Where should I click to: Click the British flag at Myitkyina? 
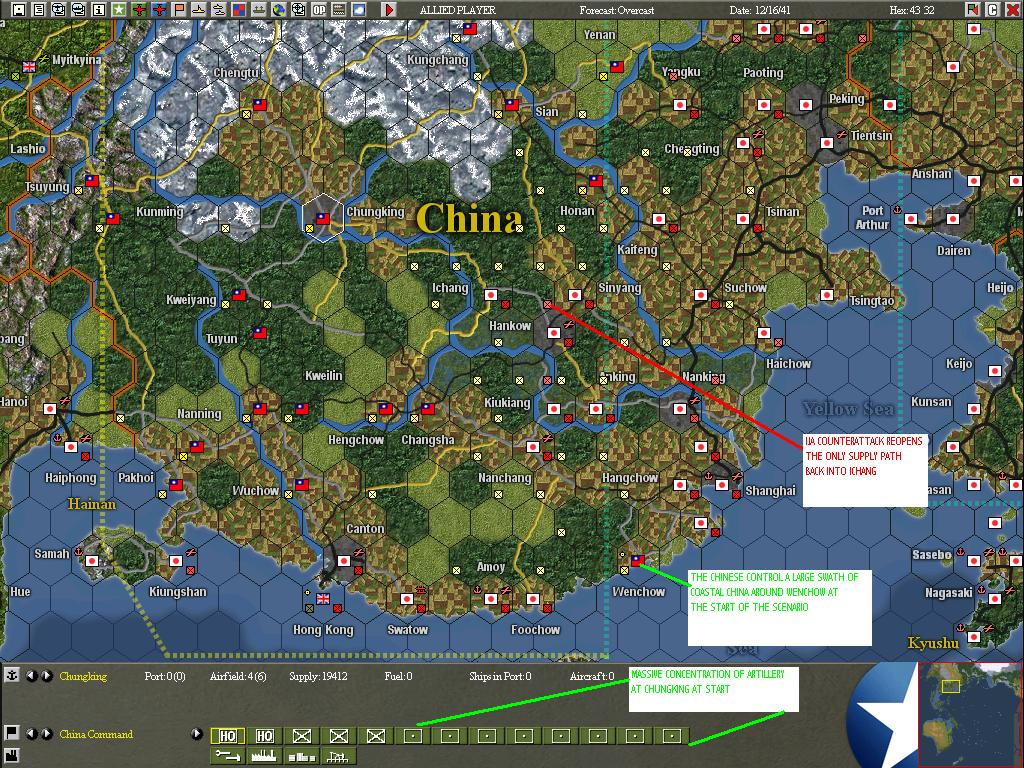click(x=29, y=67)
